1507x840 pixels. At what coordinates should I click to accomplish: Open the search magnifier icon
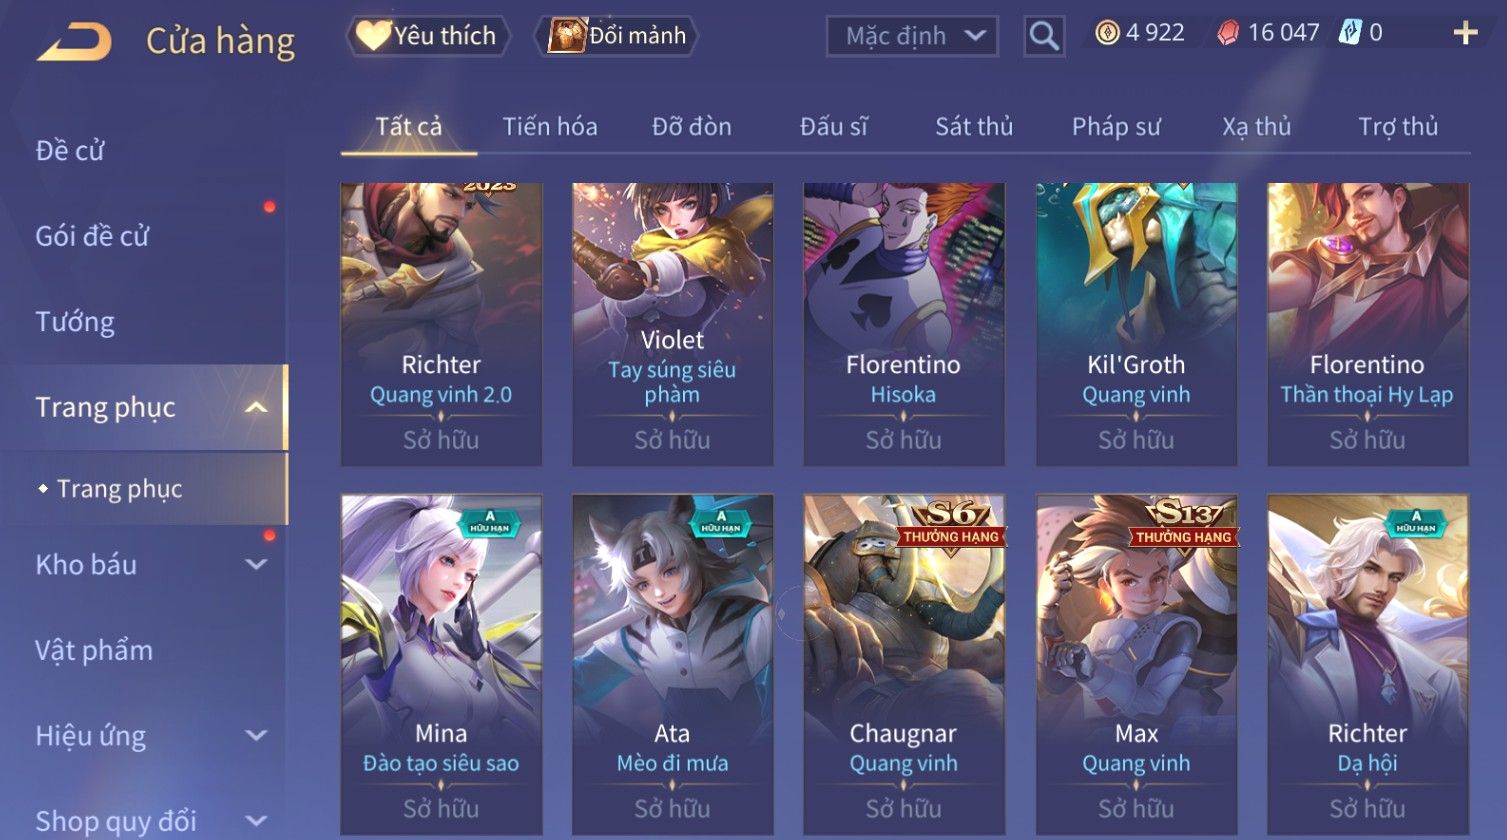[1044, 36]
